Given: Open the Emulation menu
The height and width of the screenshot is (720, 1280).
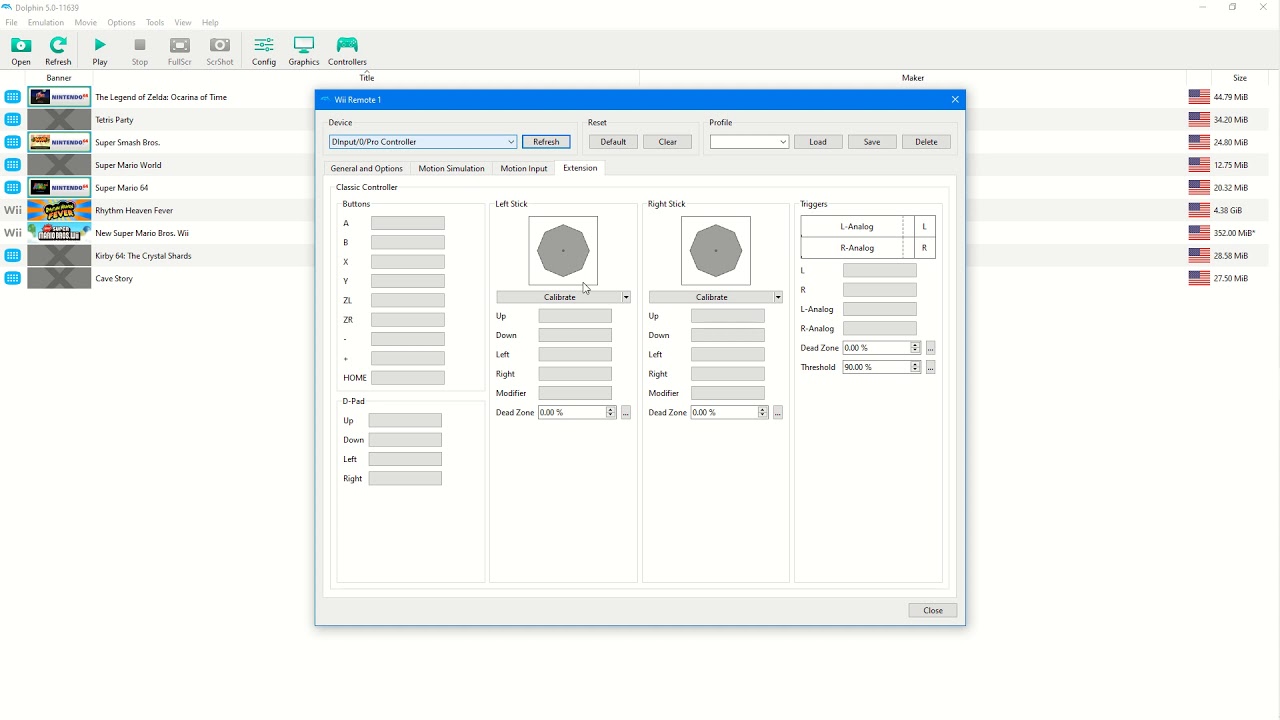Looking at the screenshot, I should pos(45,22).
